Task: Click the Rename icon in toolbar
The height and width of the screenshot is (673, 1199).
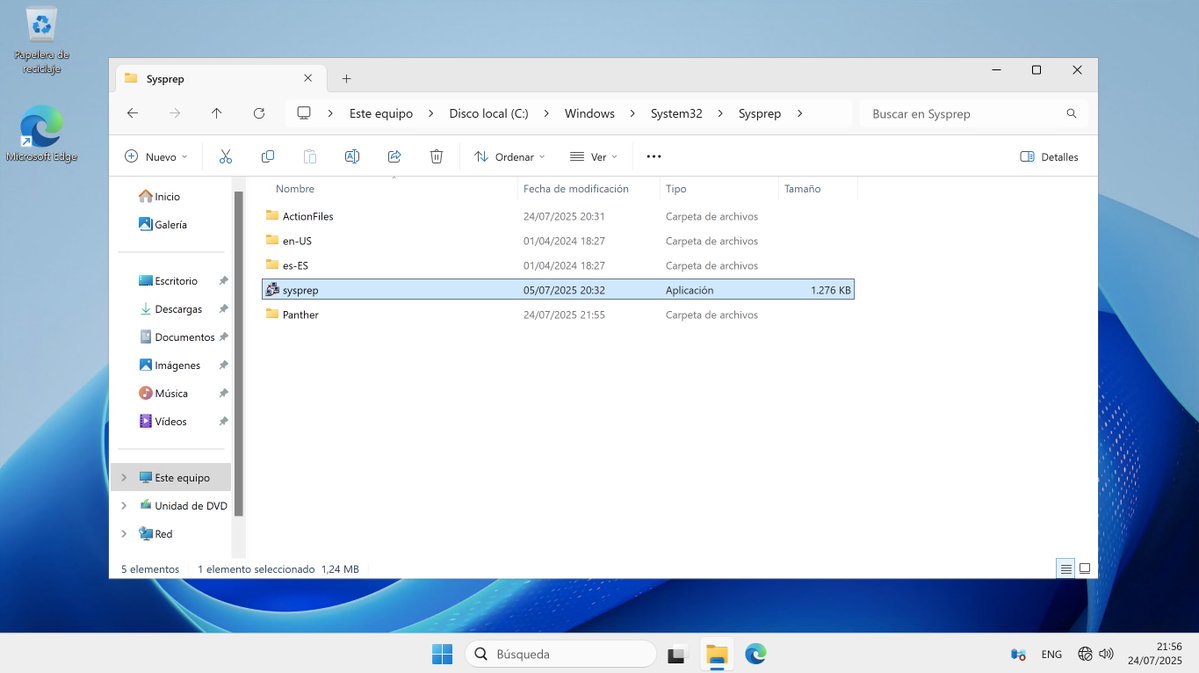Action: point(352,157)
